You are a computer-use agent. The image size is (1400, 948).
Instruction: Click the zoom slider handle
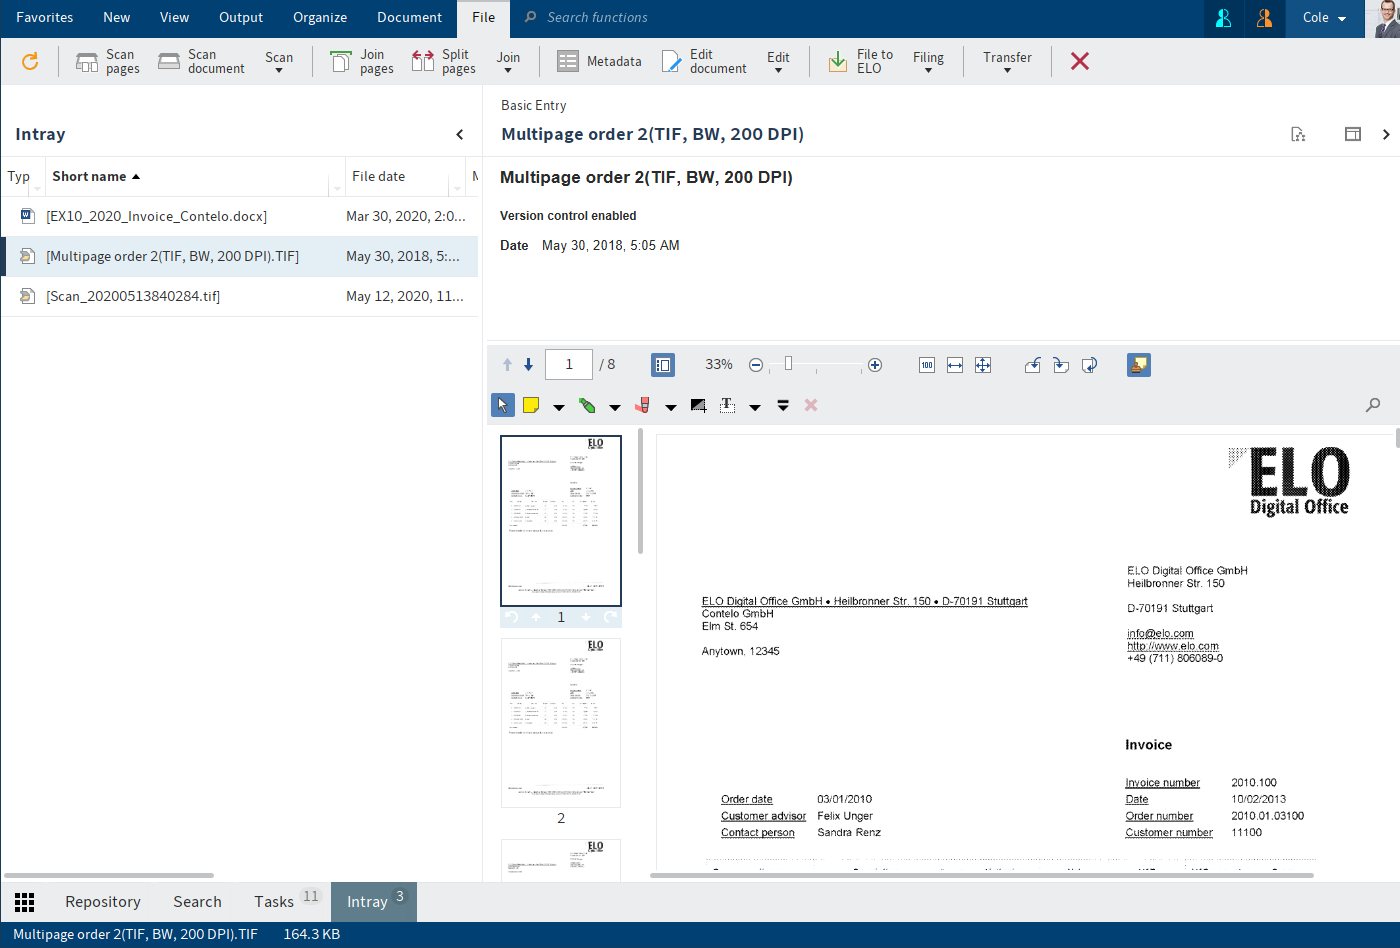click(x=788, y=364)
